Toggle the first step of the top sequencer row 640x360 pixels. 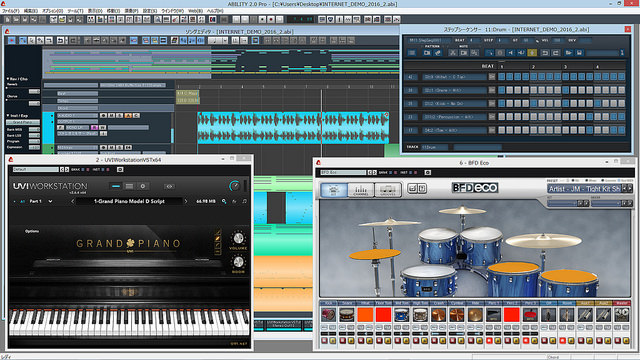tap(502, 77)
